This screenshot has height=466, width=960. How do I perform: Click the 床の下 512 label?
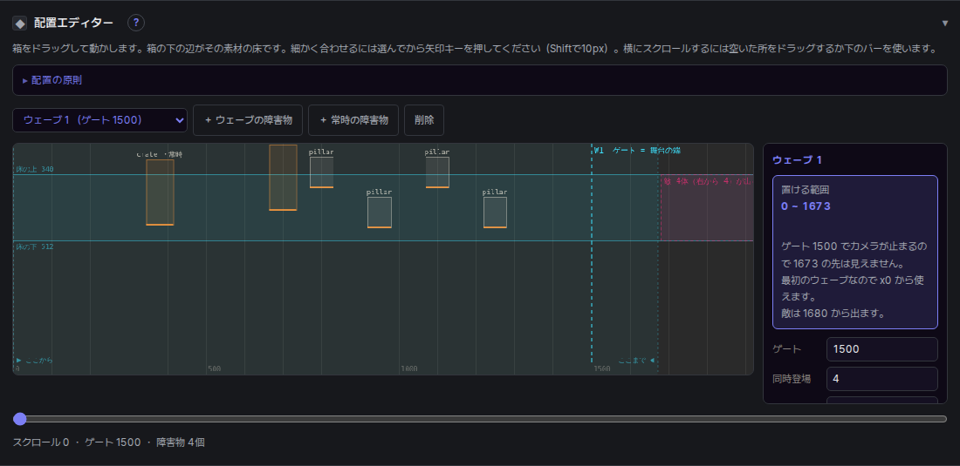coord(35,247)
